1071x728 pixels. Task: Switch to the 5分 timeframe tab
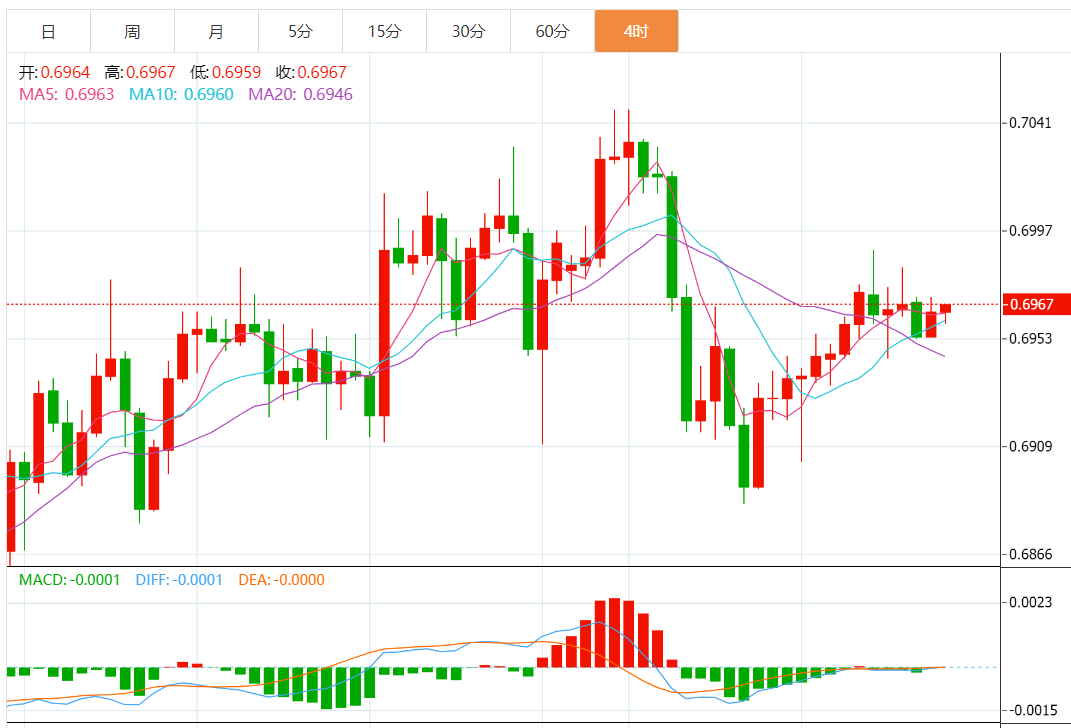click(300, 31)
